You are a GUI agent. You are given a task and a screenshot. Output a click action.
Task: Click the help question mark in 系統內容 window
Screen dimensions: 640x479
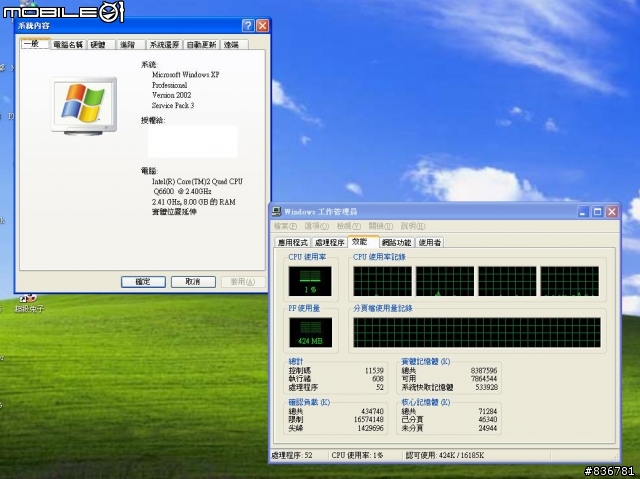(x=248, y=26)
